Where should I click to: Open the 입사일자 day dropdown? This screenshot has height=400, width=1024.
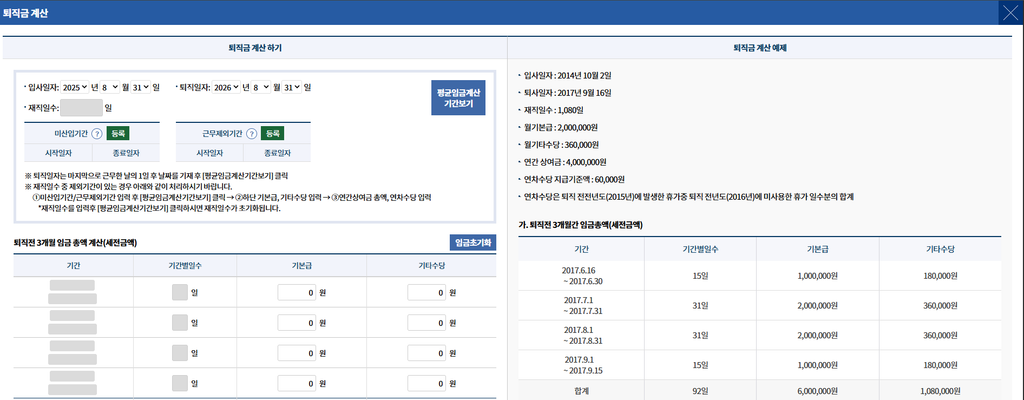140,87
